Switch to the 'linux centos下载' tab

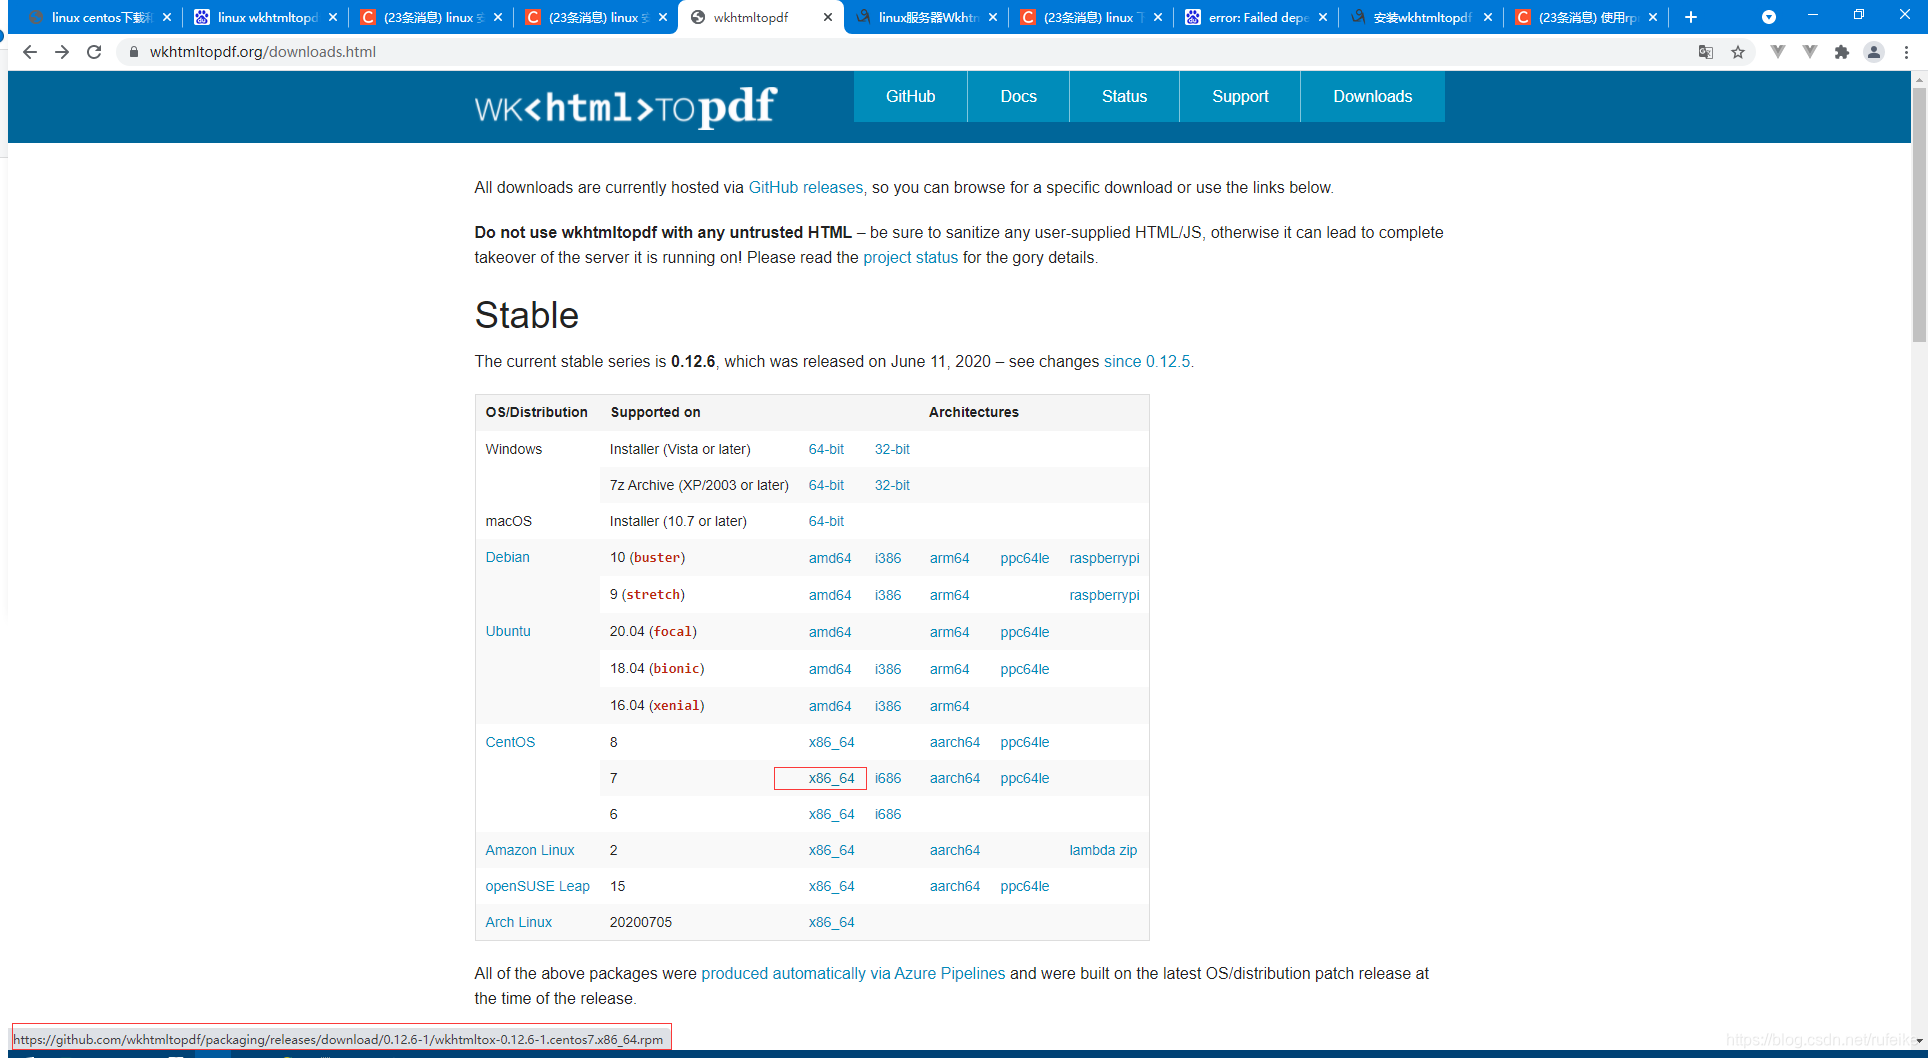point(100,17)
